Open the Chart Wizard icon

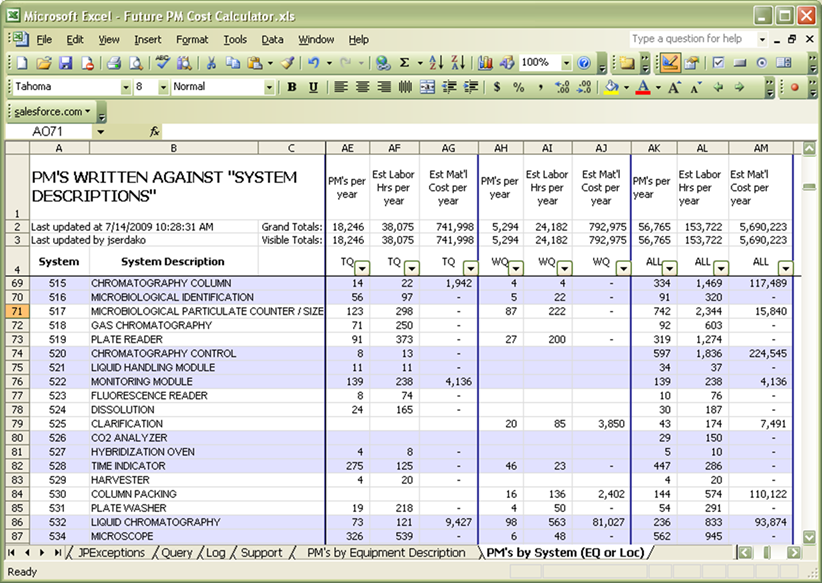tap(485, 63)
